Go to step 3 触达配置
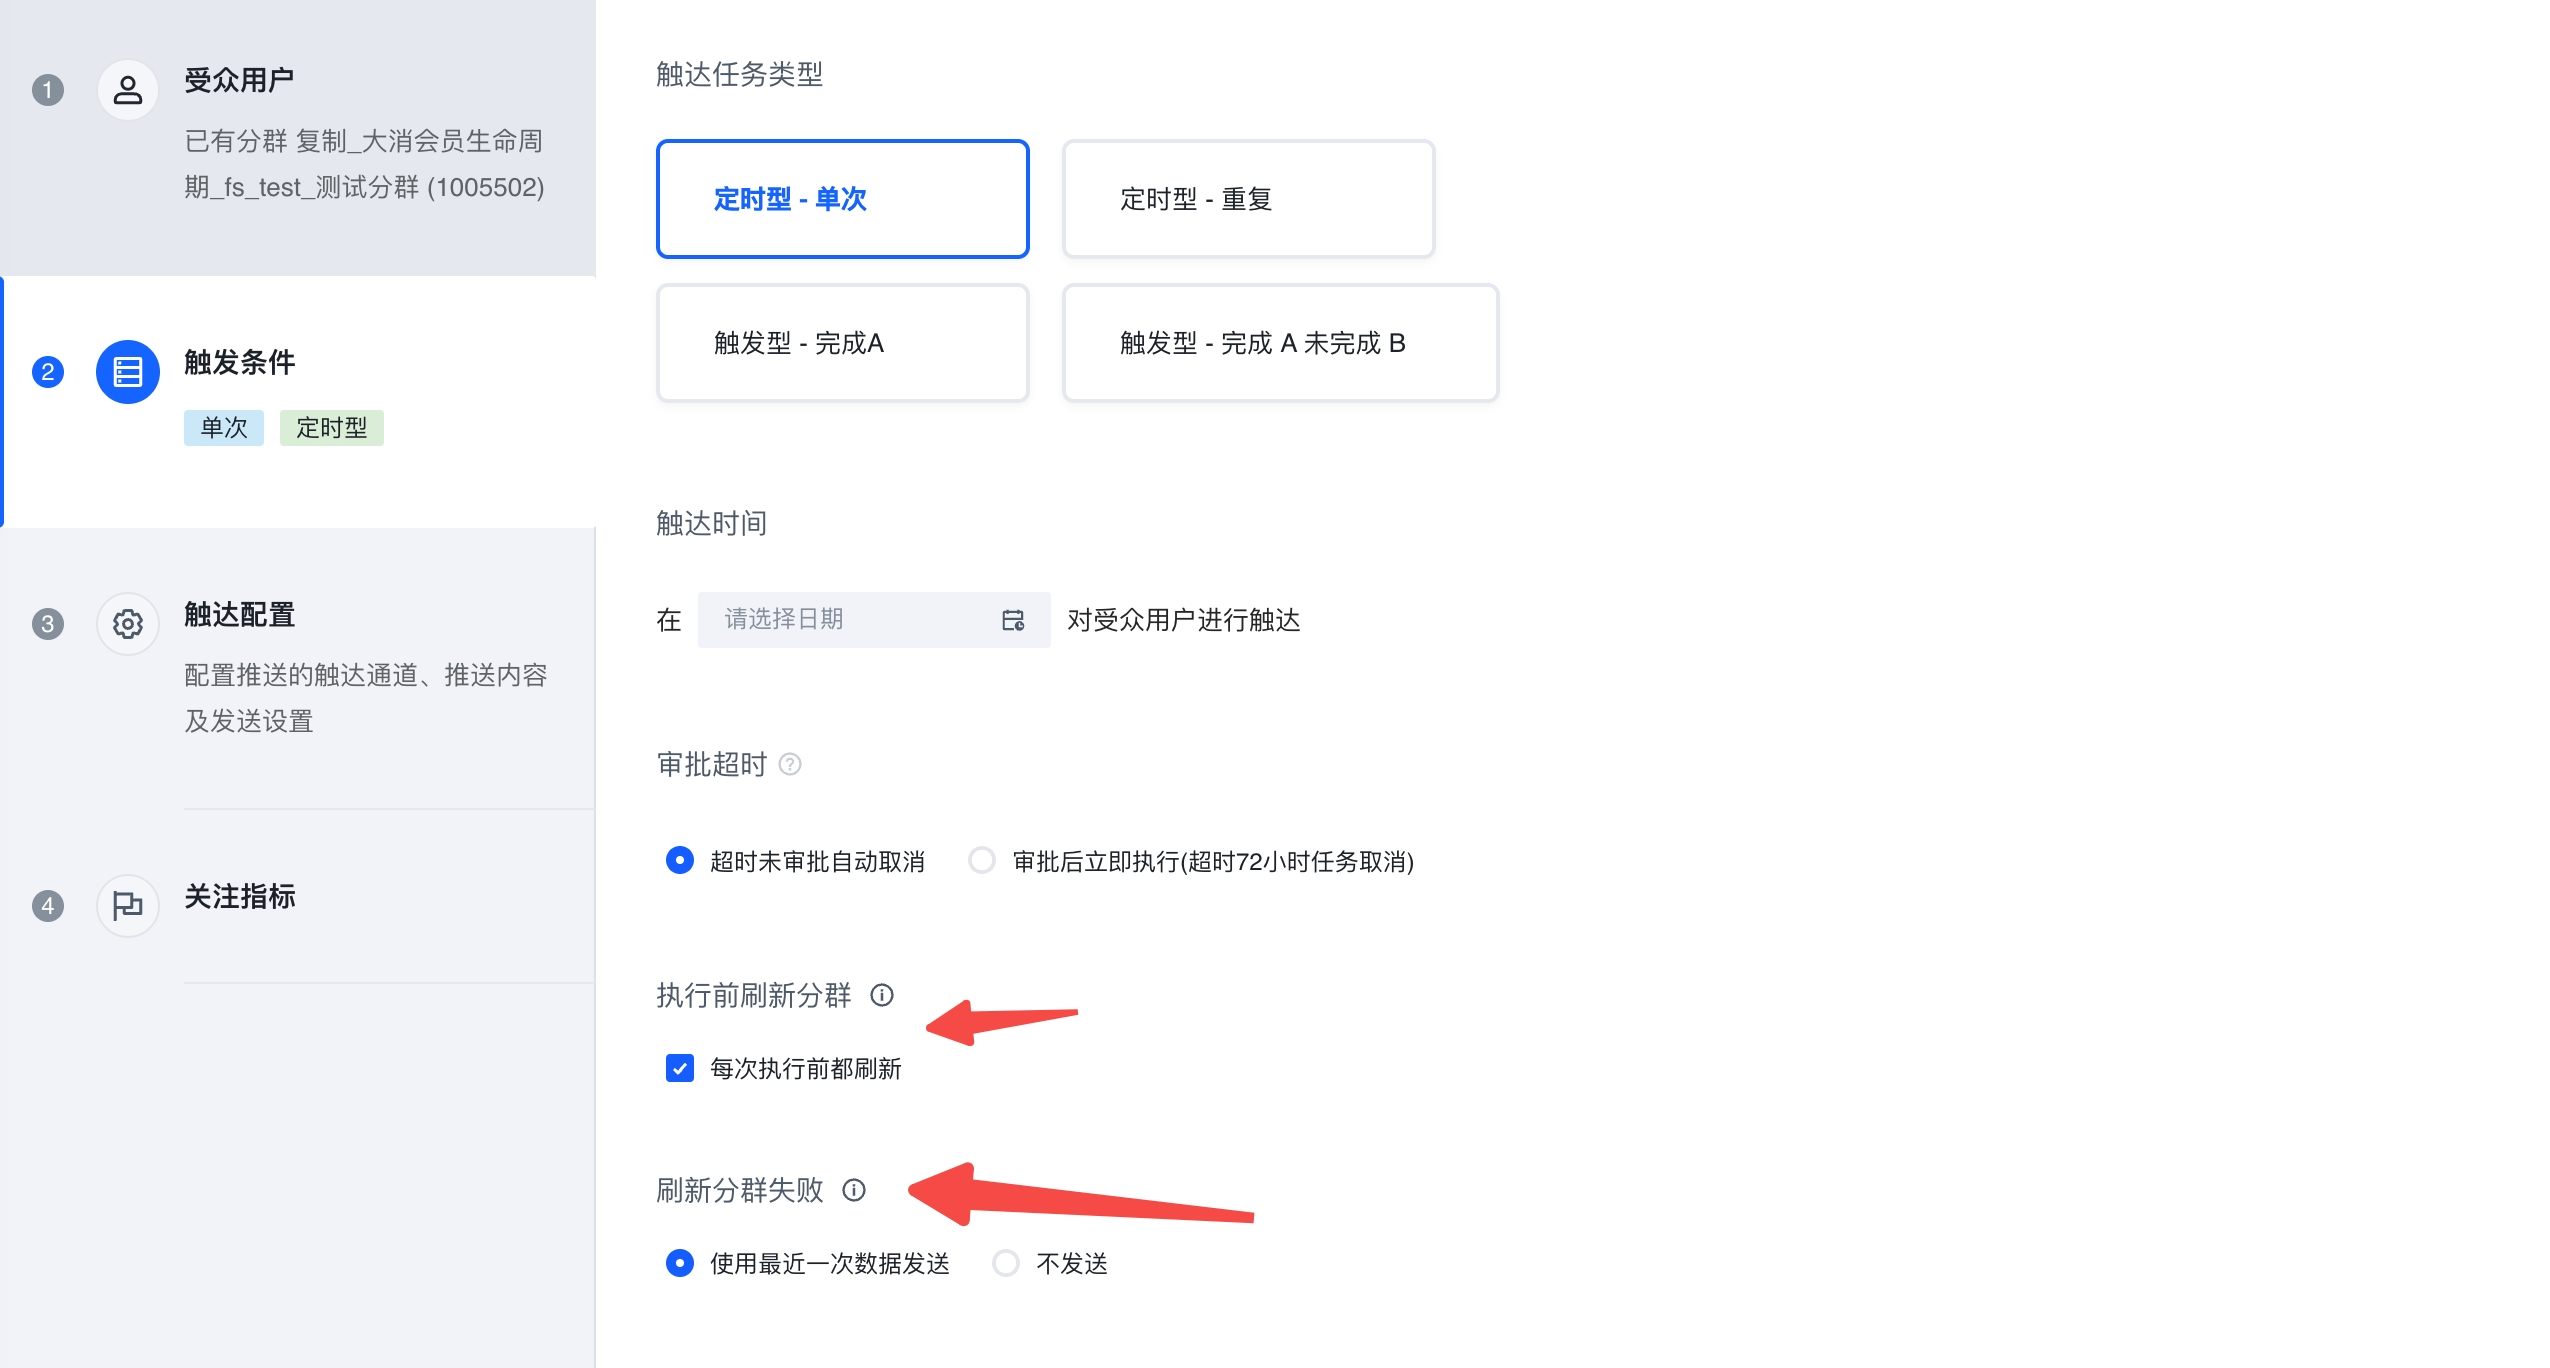Viewport: 2550px width, 1368px height. pos(240,615)
